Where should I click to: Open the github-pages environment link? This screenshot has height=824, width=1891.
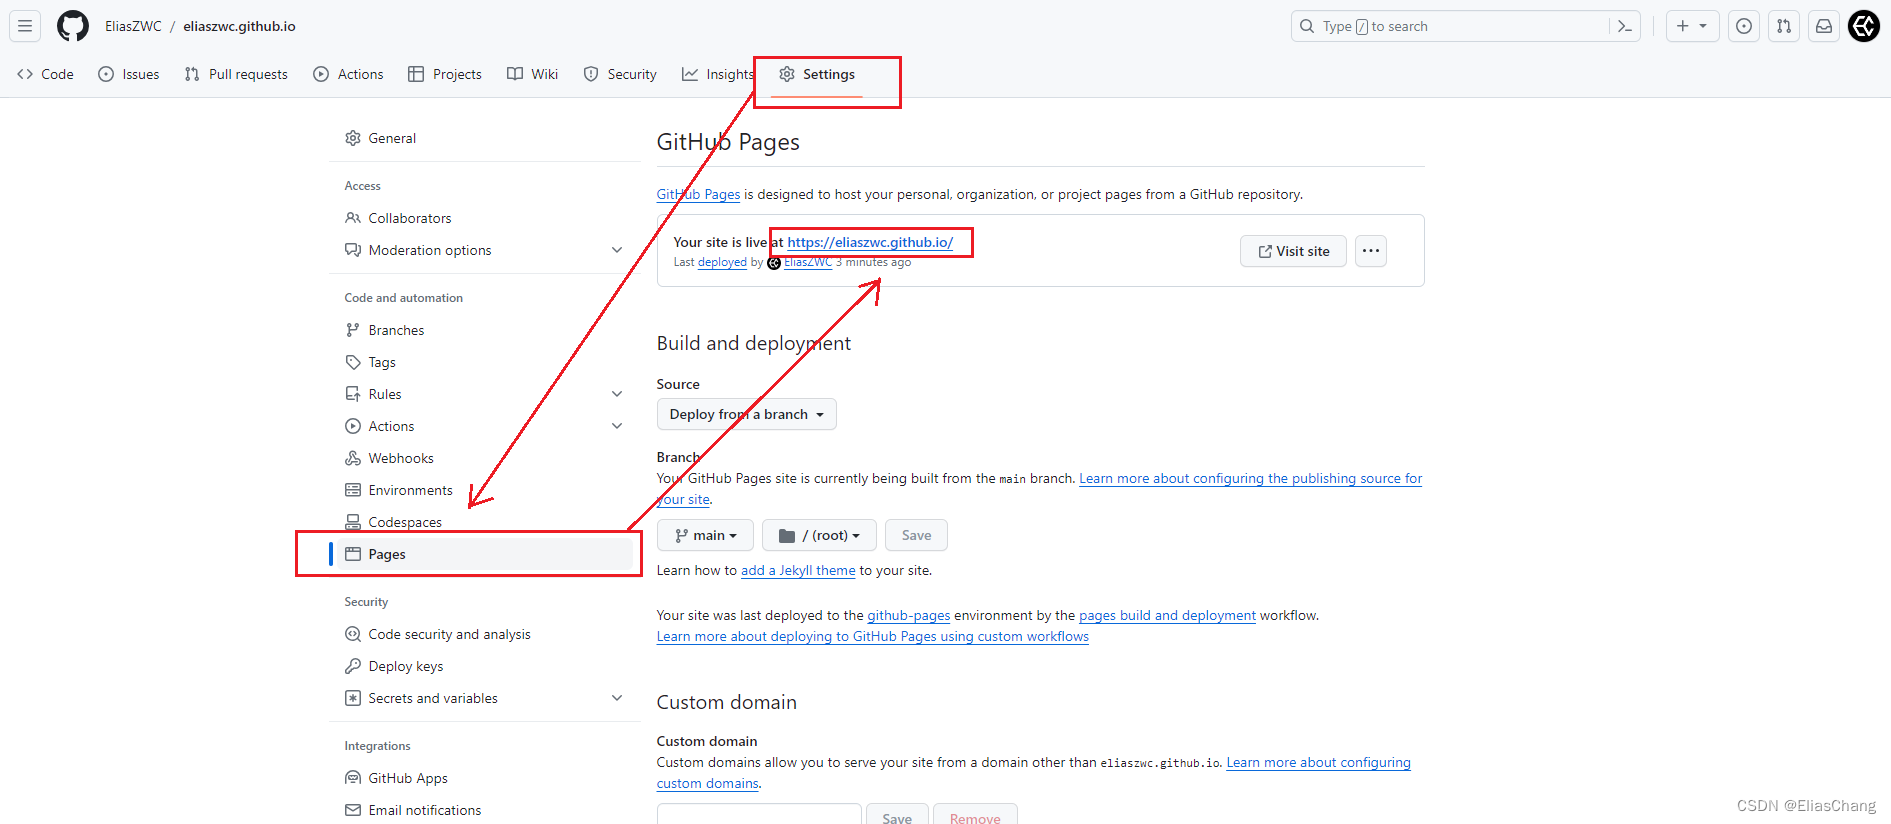pyautogui.click(x=908, y=615)
